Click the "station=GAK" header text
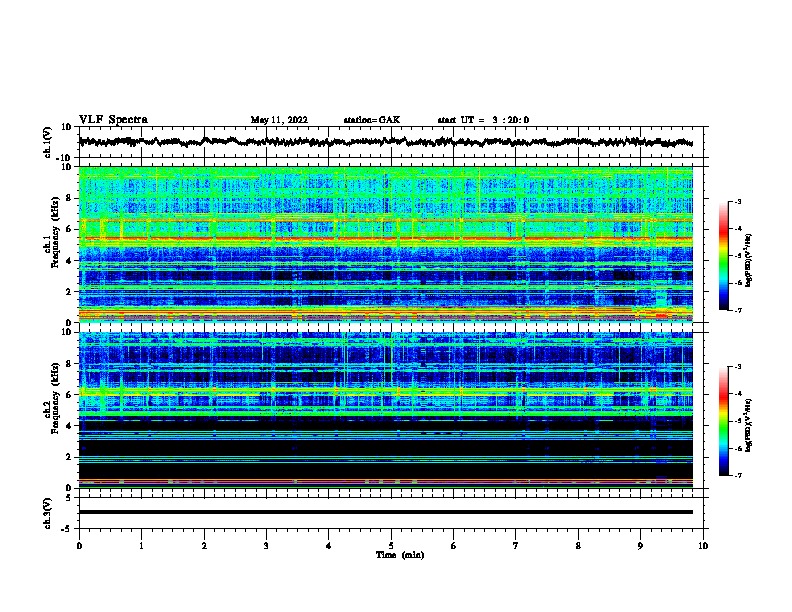Image resolution: width=792 pixels, height=612 pixels. tap(372, 120)
